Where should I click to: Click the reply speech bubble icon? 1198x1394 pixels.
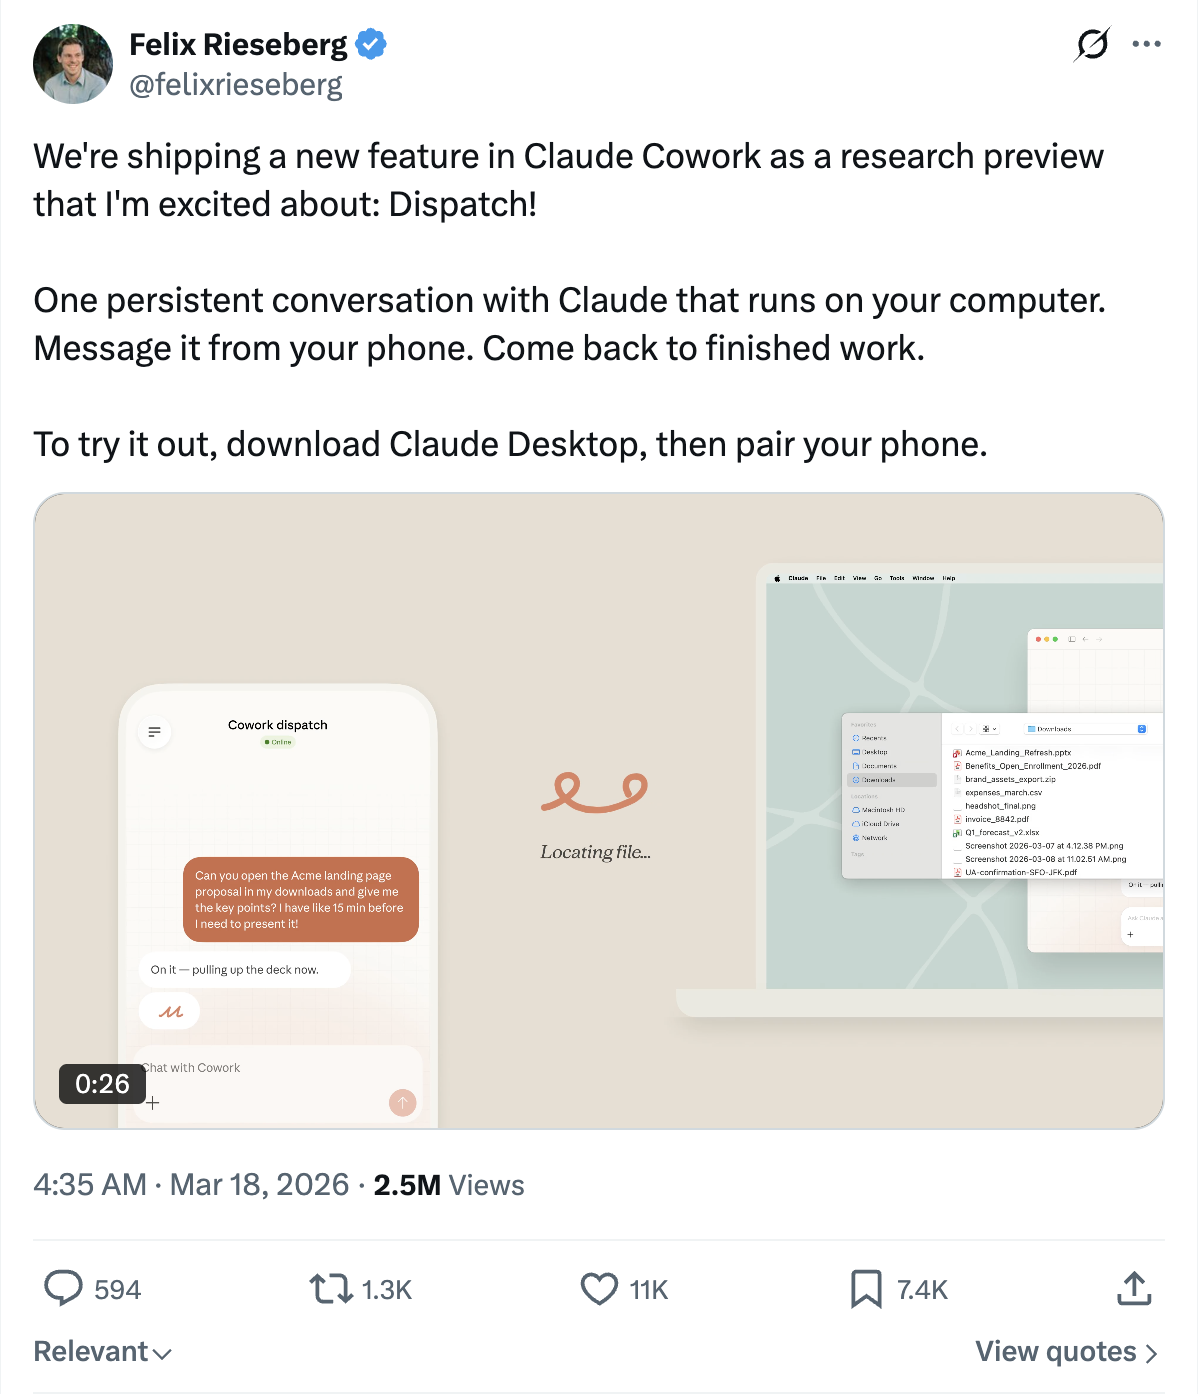[63, 1288]
